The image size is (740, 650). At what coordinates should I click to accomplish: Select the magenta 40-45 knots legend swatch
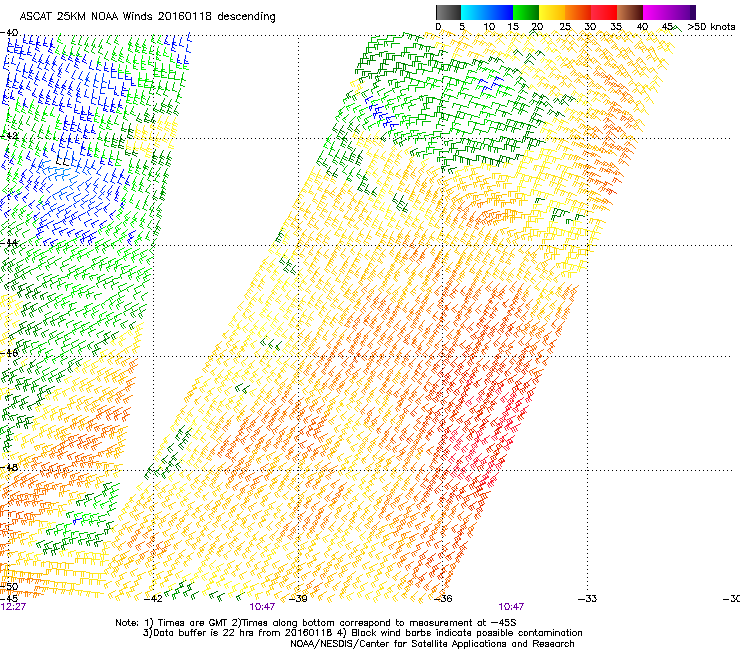656,12
